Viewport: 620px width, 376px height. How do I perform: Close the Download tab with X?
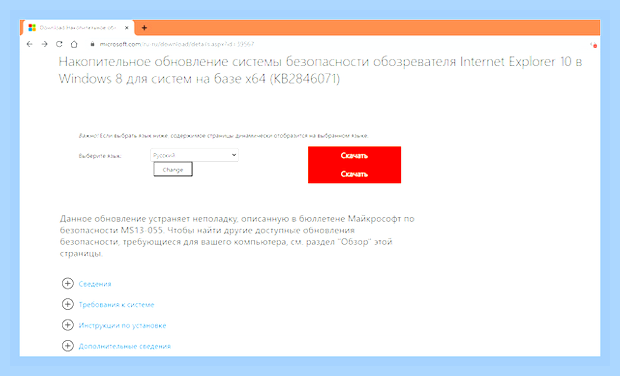(x=127, y=28)
